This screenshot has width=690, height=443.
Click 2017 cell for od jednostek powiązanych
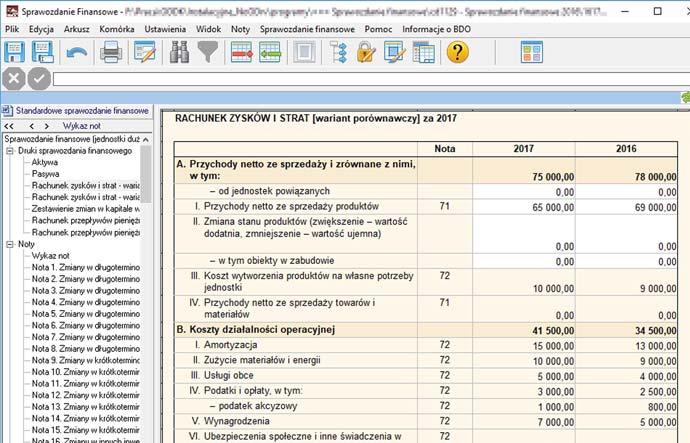524,191
